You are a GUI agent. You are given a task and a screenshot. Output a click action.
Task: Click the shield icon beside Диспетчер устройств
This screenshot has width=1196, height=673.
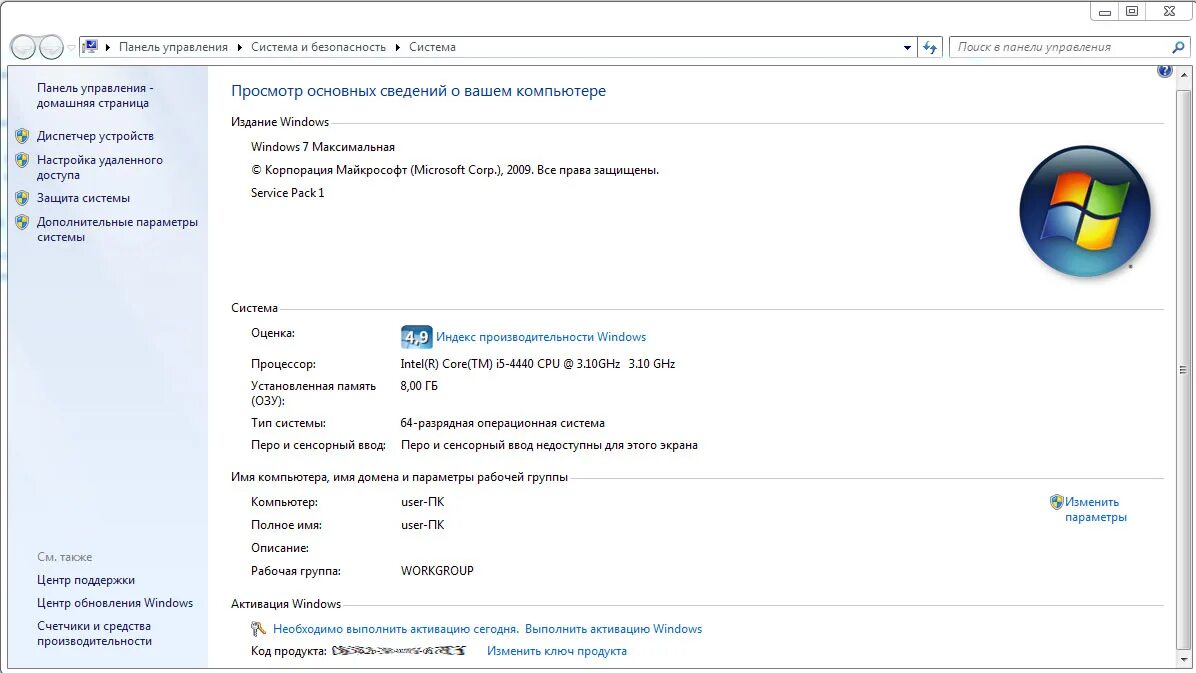pyautogui.click(x=22, y=136)
